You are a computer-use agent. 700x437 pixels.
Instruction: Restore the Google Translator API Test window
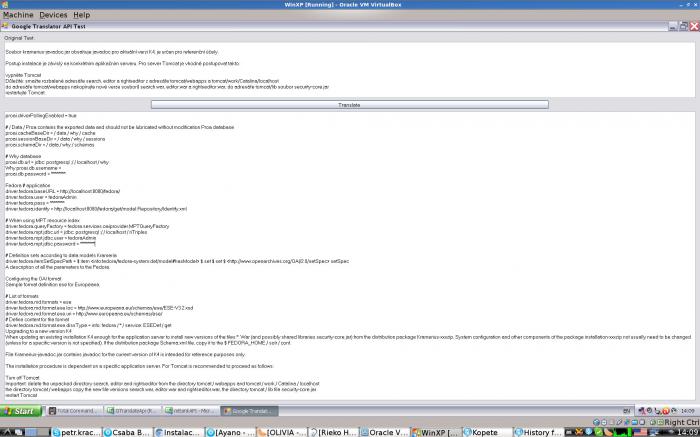tap(683, 26)
